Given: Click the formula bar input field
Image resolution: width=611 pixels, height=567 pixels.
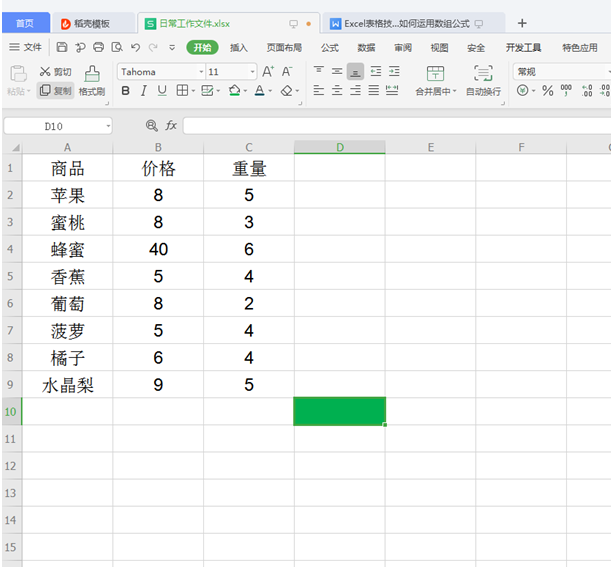Looking at the screenshot, I should coord(397,126).
